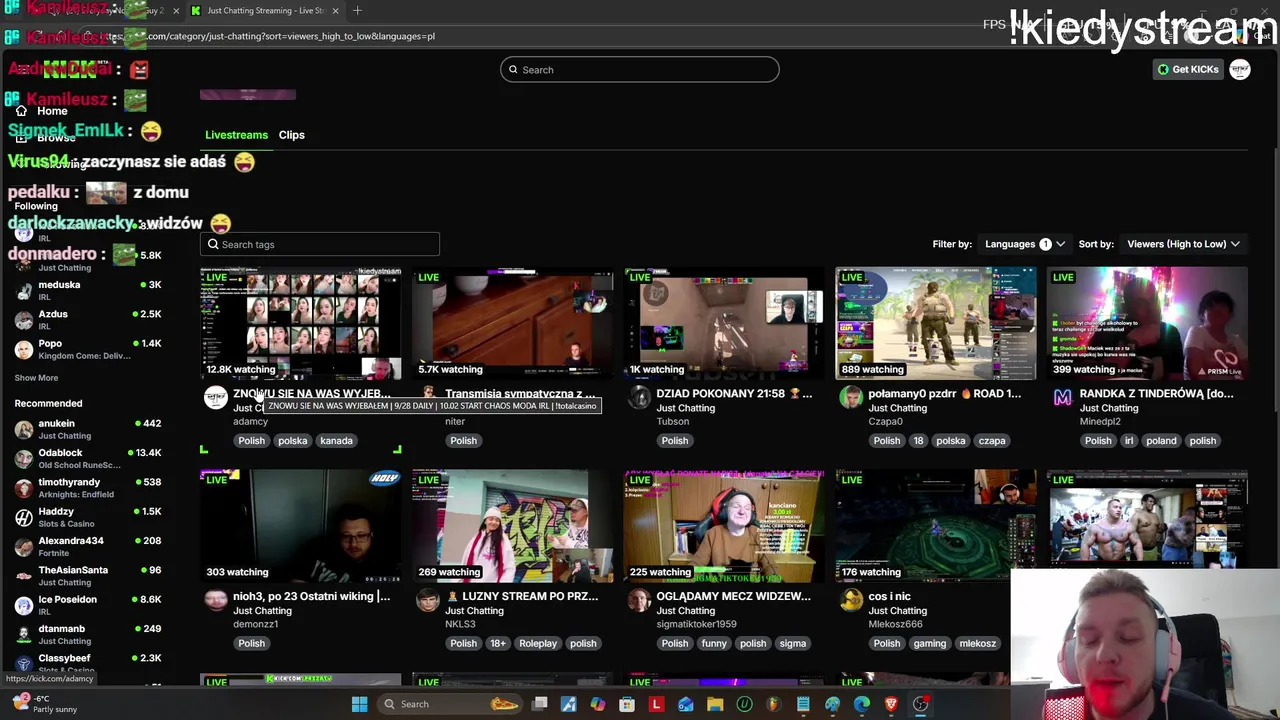Open anukein channel in Recommended

click(x=88, y=429)
